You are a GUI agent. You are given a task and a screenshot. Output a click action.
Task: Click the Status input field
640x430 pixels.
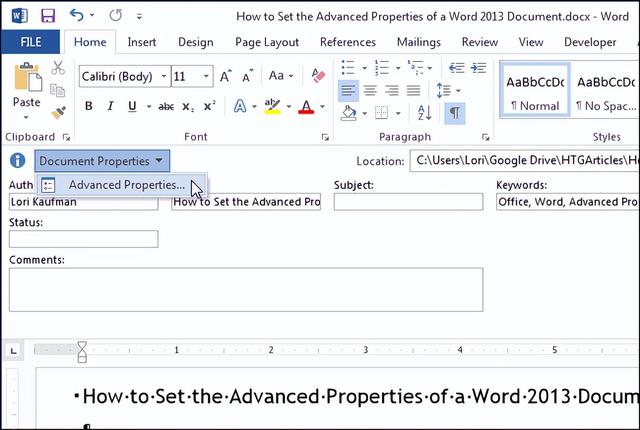84,239
